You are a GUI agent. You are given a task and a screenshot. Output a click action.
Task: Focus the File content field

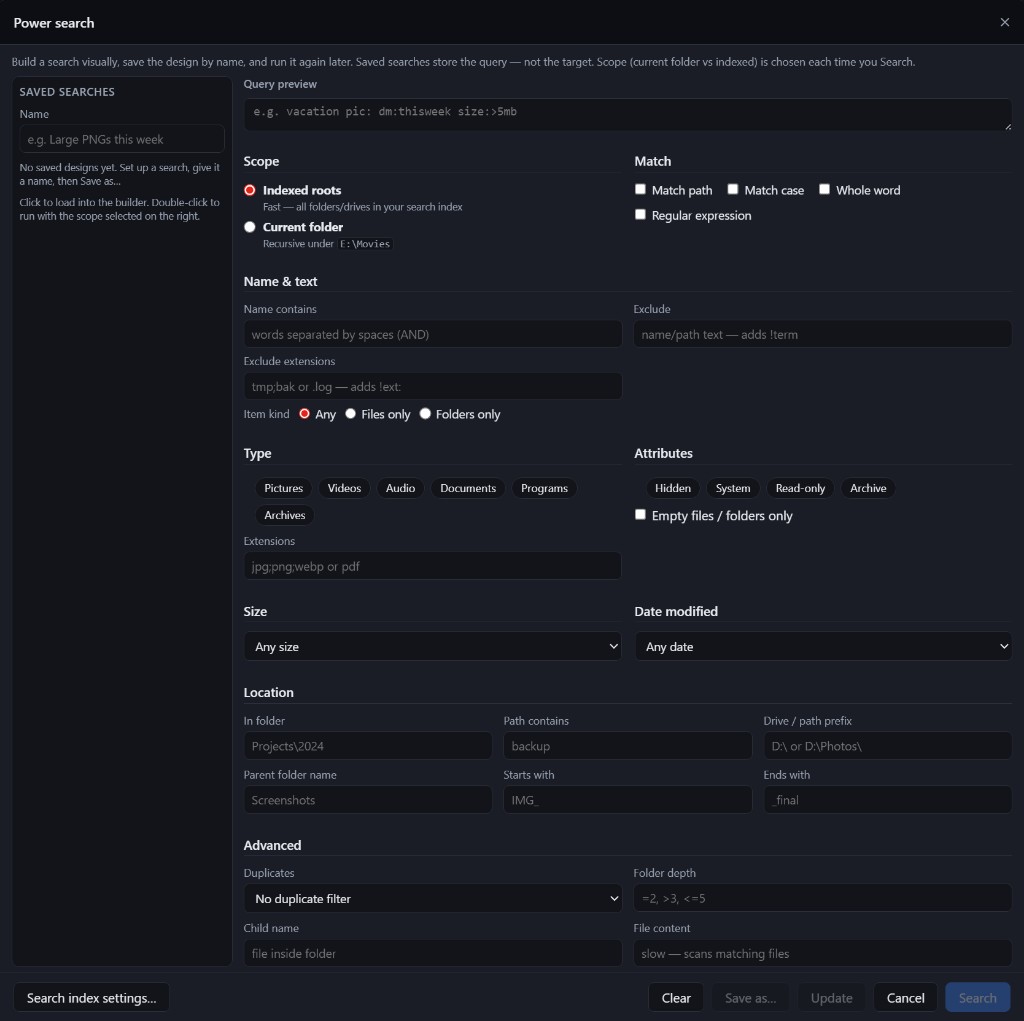pyautogui.click(x=822, y=953)
